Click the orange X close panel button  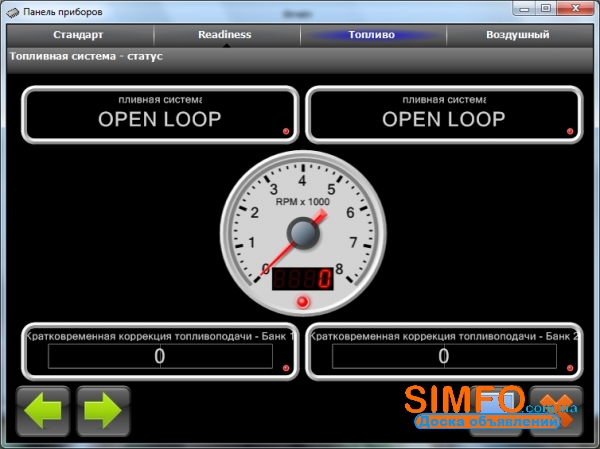(x=557, y=411)
